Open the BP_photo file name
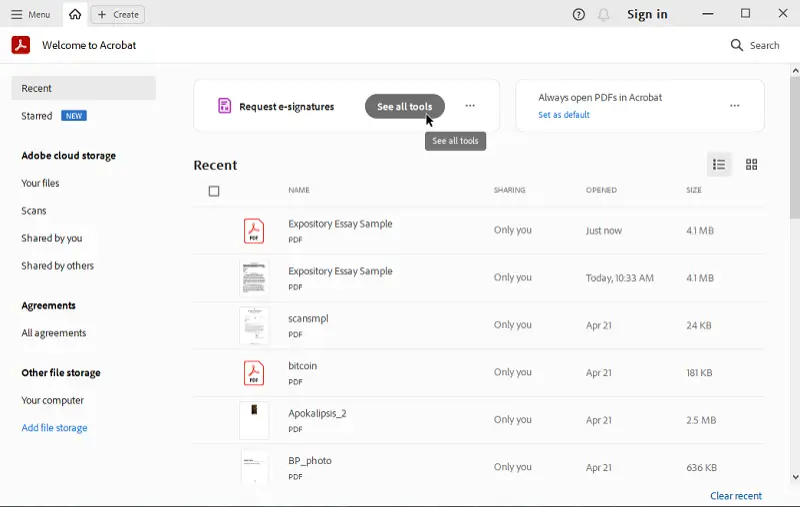The image size is (800, 507). pos(310,461)
